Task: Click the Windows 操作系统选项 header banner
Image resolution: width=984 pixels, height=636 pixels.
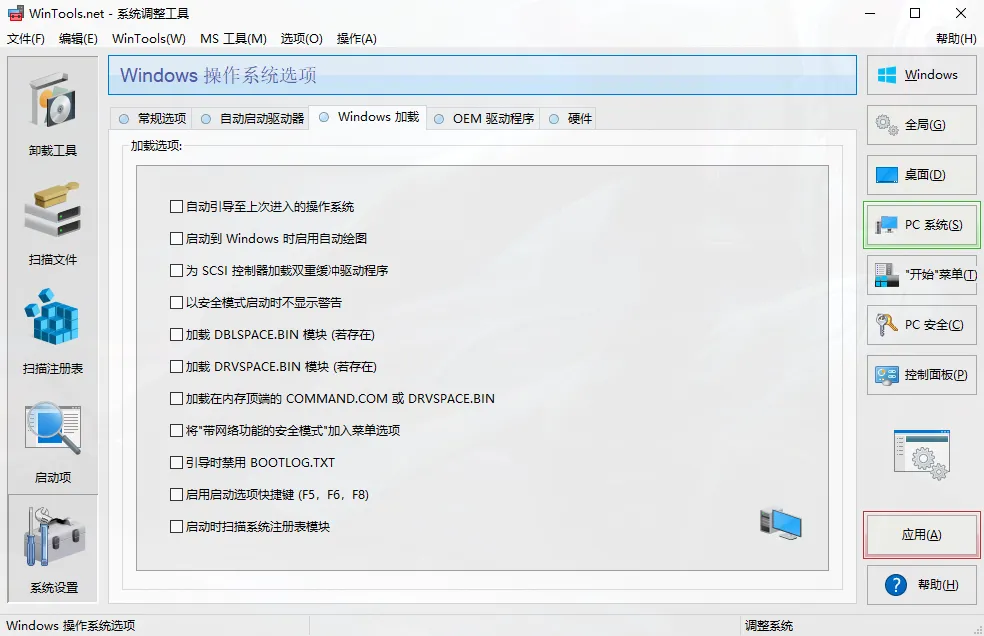Action: point(482,75)
